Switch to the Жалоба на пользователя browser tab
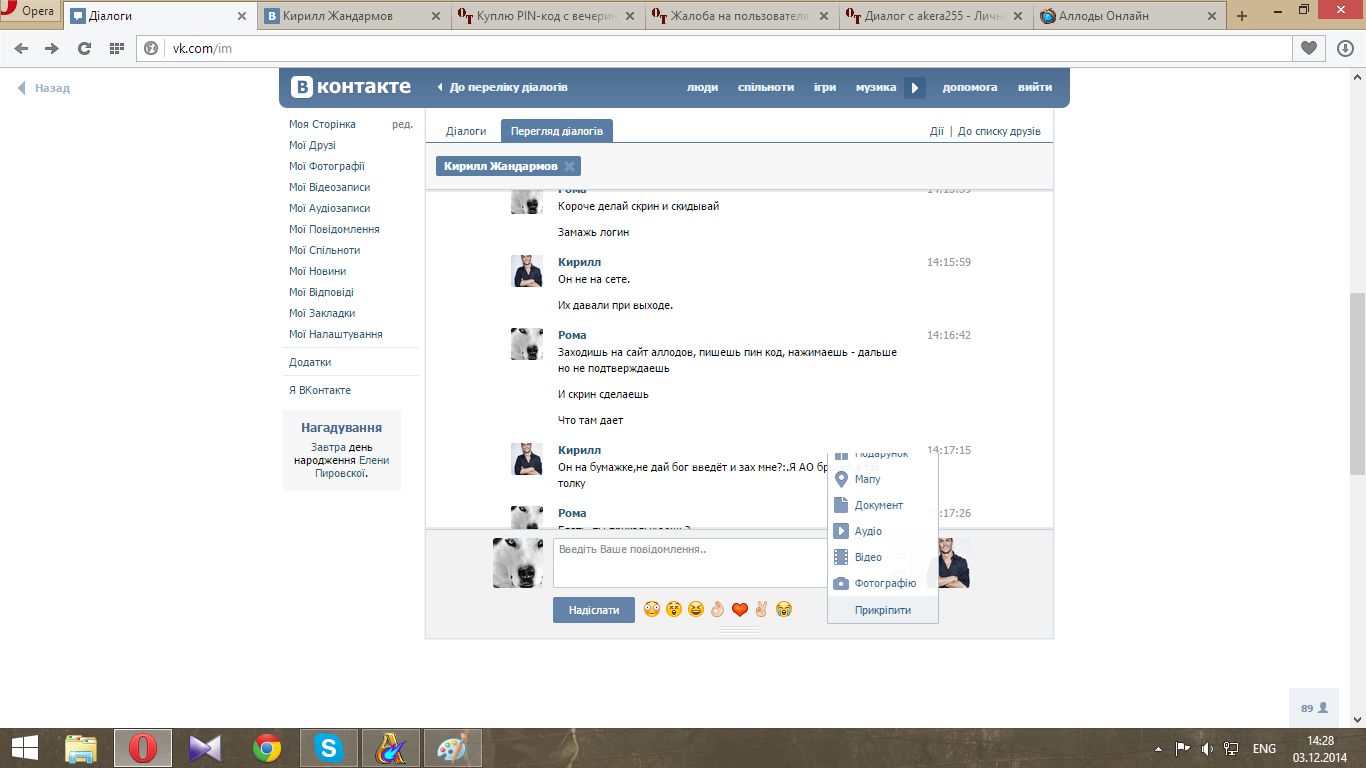Screen dimensions: 1366x768 click(740, 15)
